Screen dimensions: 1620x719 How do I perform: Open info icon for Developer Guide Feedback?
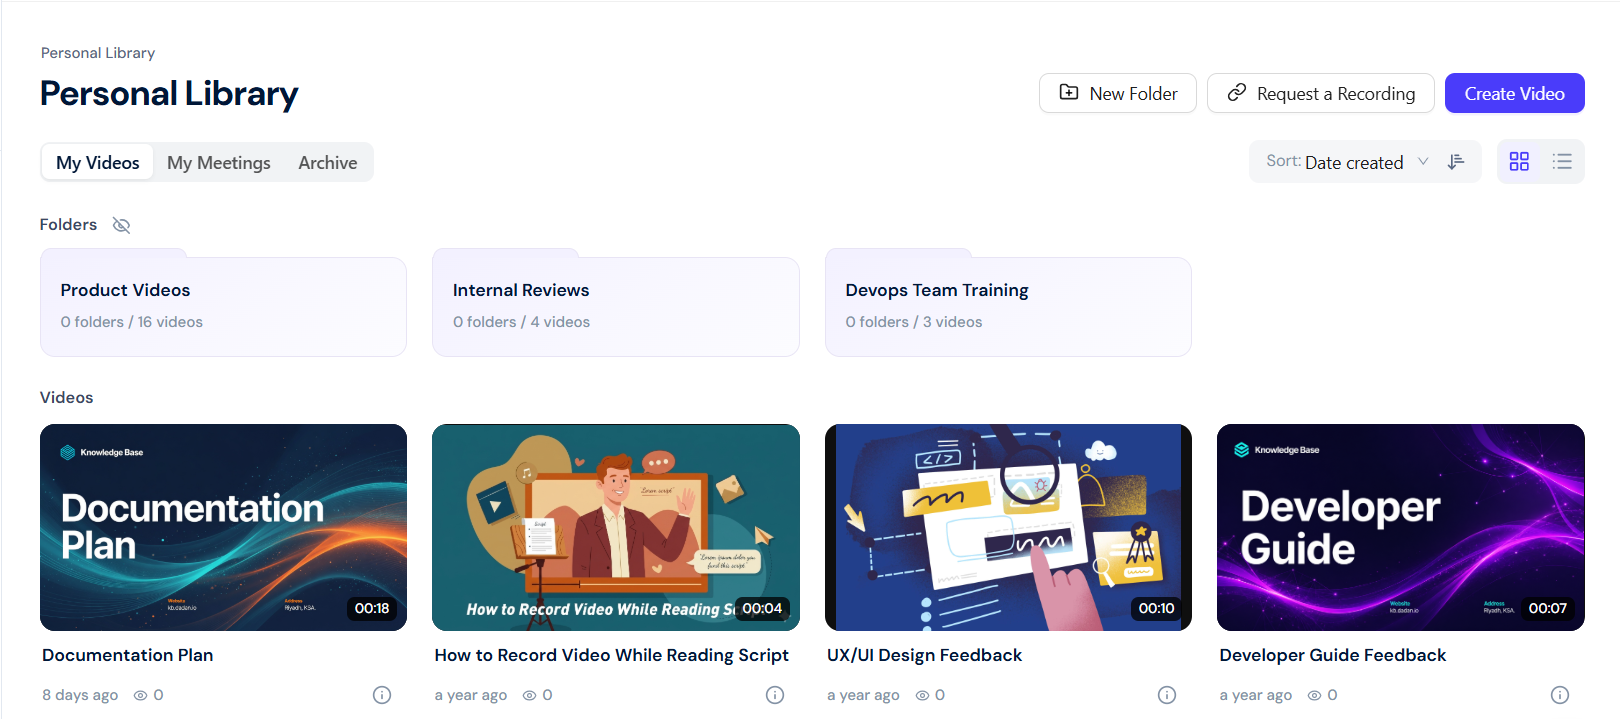[x=1560, y=695]
